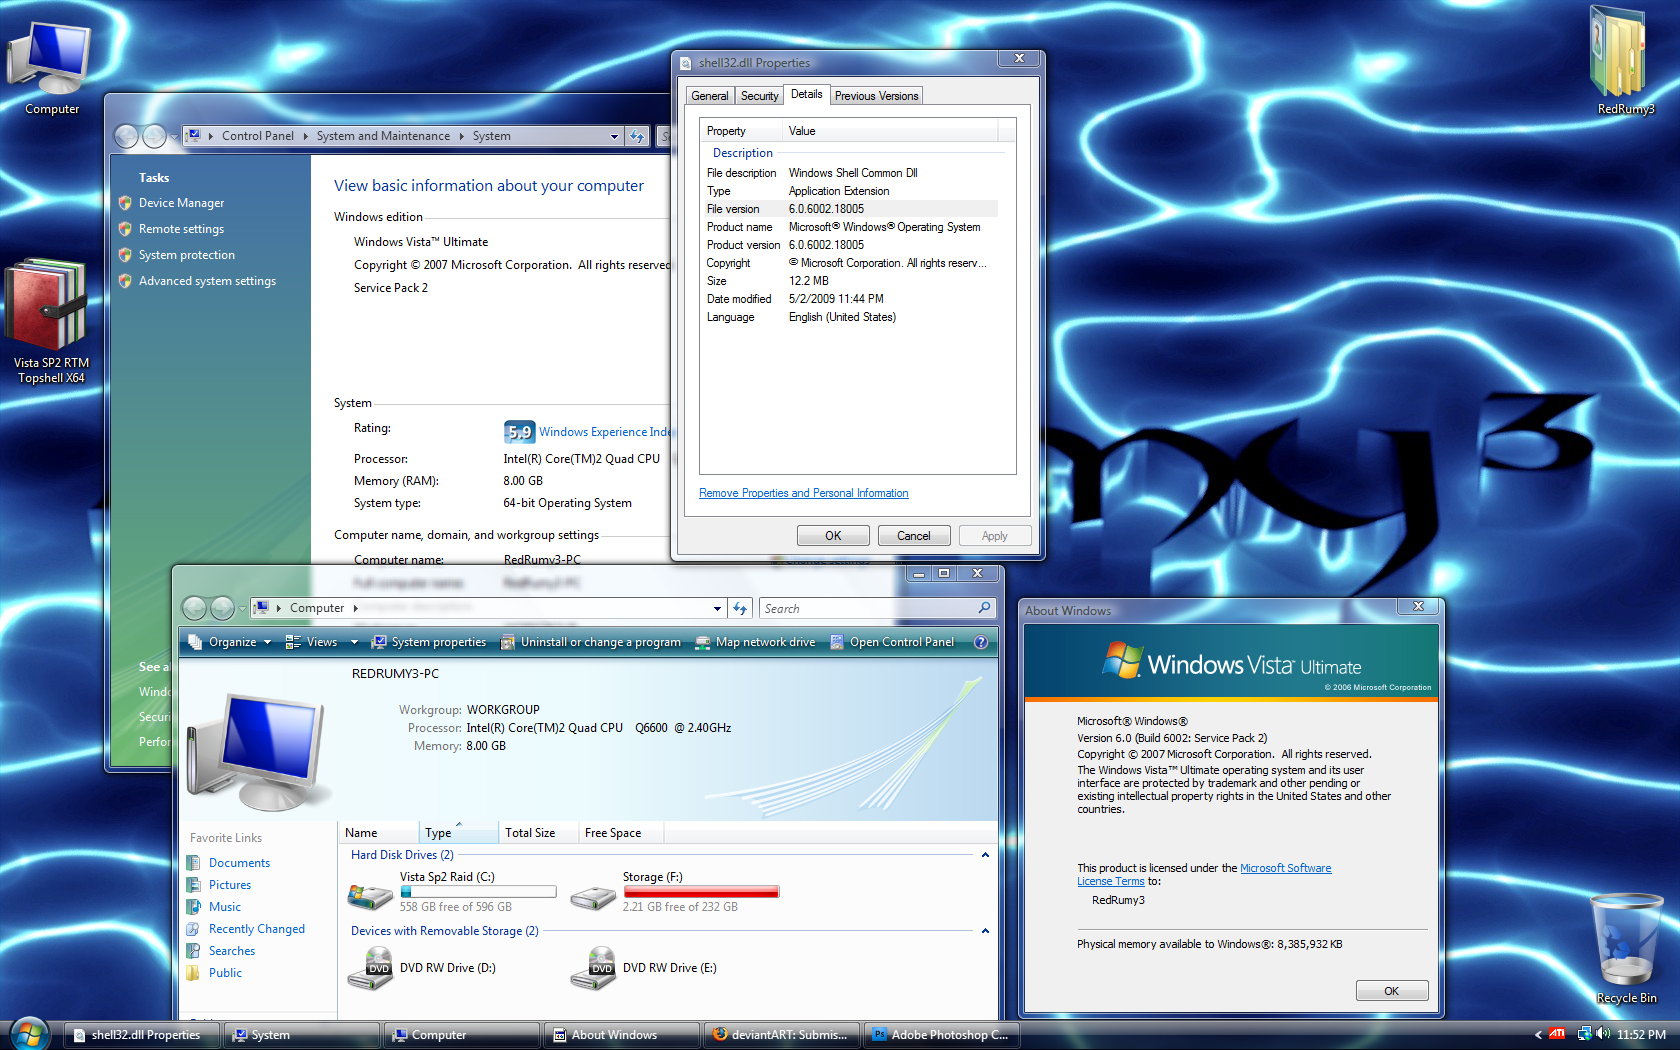Click back button in Computer explorer window

pos(195,608)
